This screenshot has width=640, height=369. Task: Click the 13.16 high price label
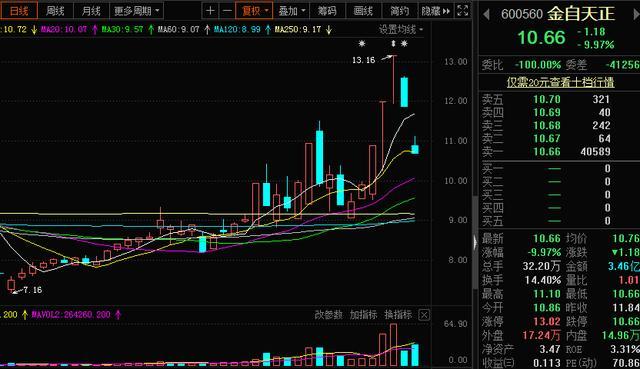363,60
